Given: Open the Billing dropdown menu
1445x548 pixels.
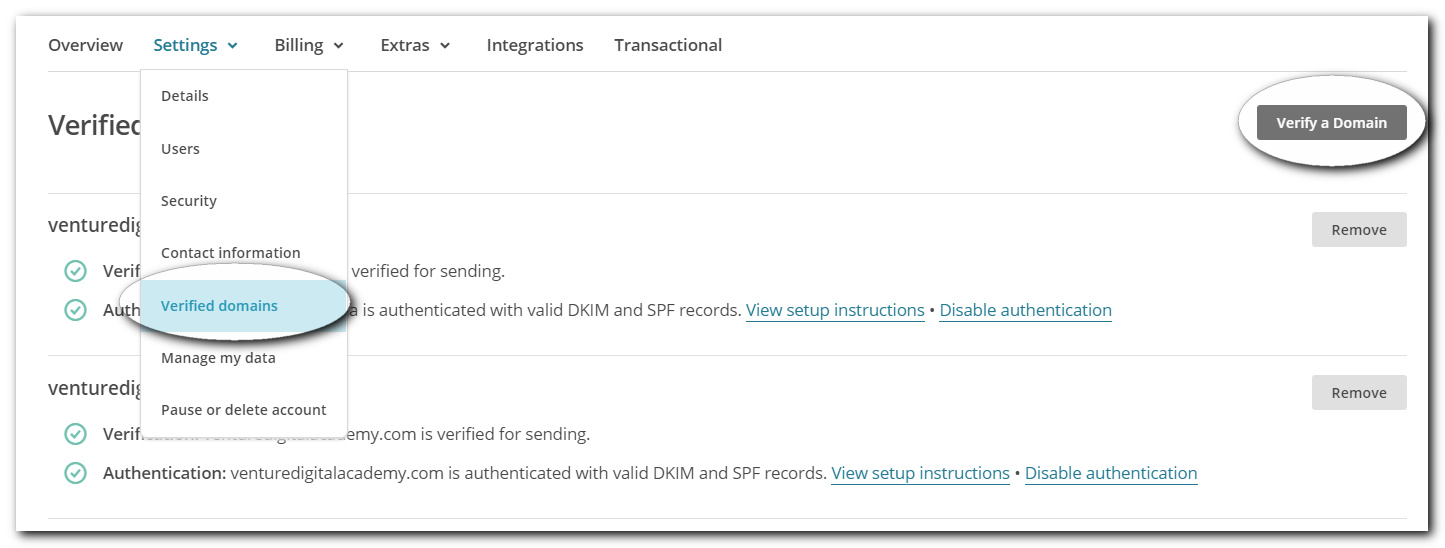Looking at the screenshot, I should (x=309, y=45).
